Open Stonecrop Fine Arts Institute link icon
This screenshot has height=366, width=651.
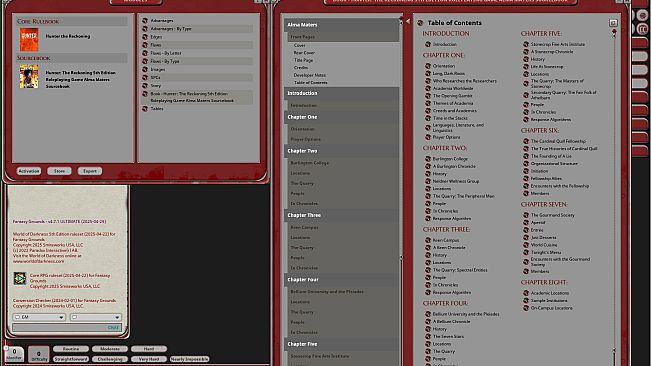point(526,44)
